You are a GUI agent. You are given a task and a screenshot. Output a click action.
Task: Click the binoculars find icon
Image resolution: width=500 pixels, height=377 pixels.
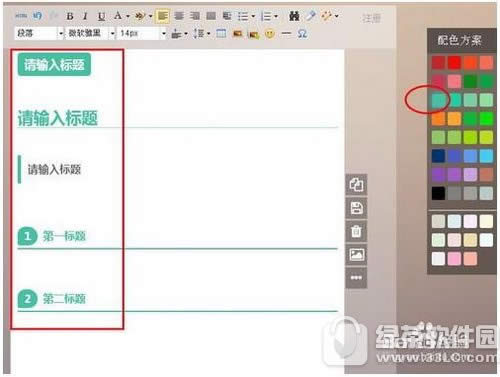pyautogui.click(x=294, y=16)
